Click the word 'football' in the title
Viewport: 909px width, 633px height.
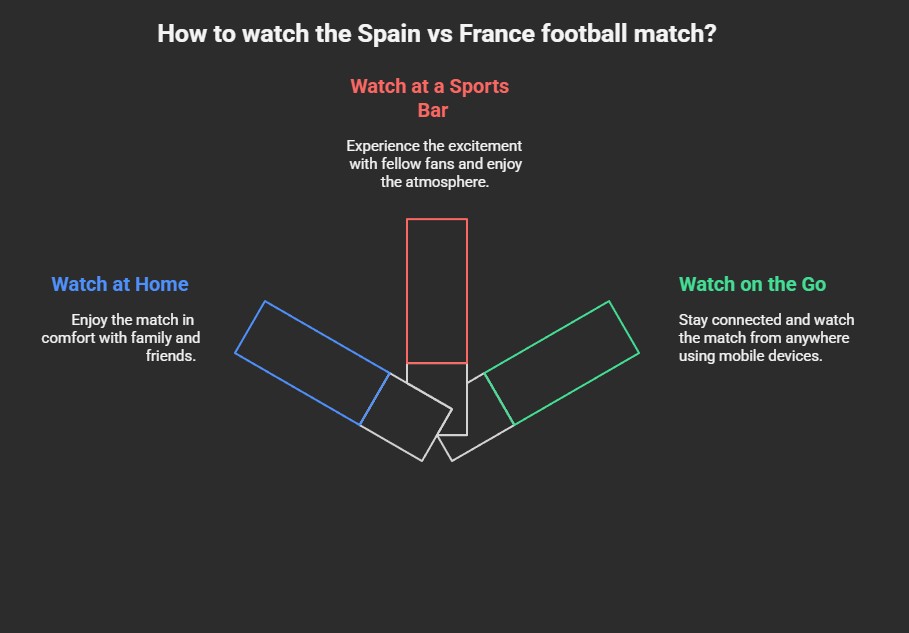[x=584, y=34]
